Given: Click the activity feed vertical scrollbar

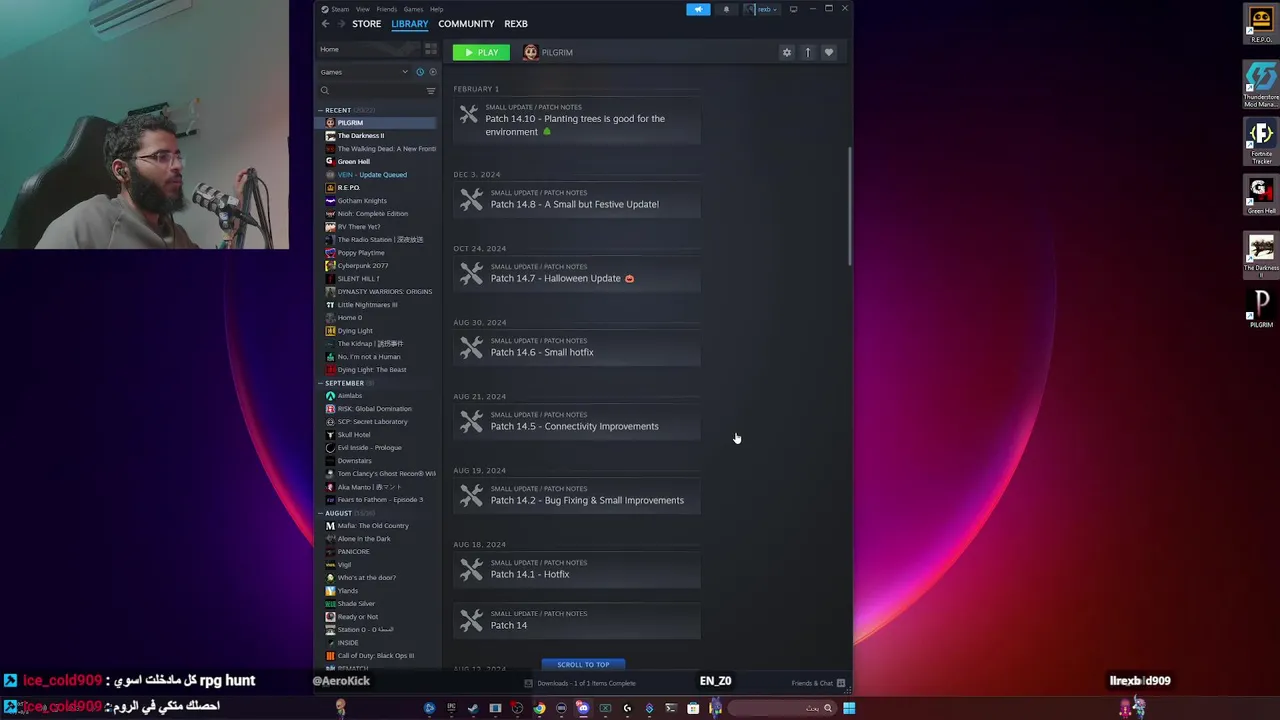Looking at the screenshot, I should 850,207.
